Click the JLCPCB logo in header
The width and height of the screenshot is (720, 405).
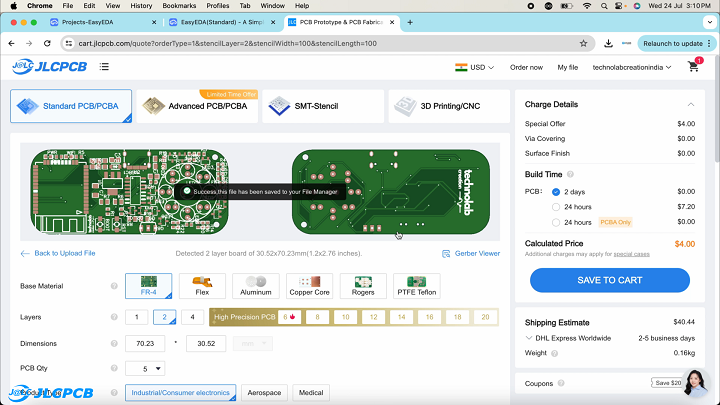pos(50,67)
